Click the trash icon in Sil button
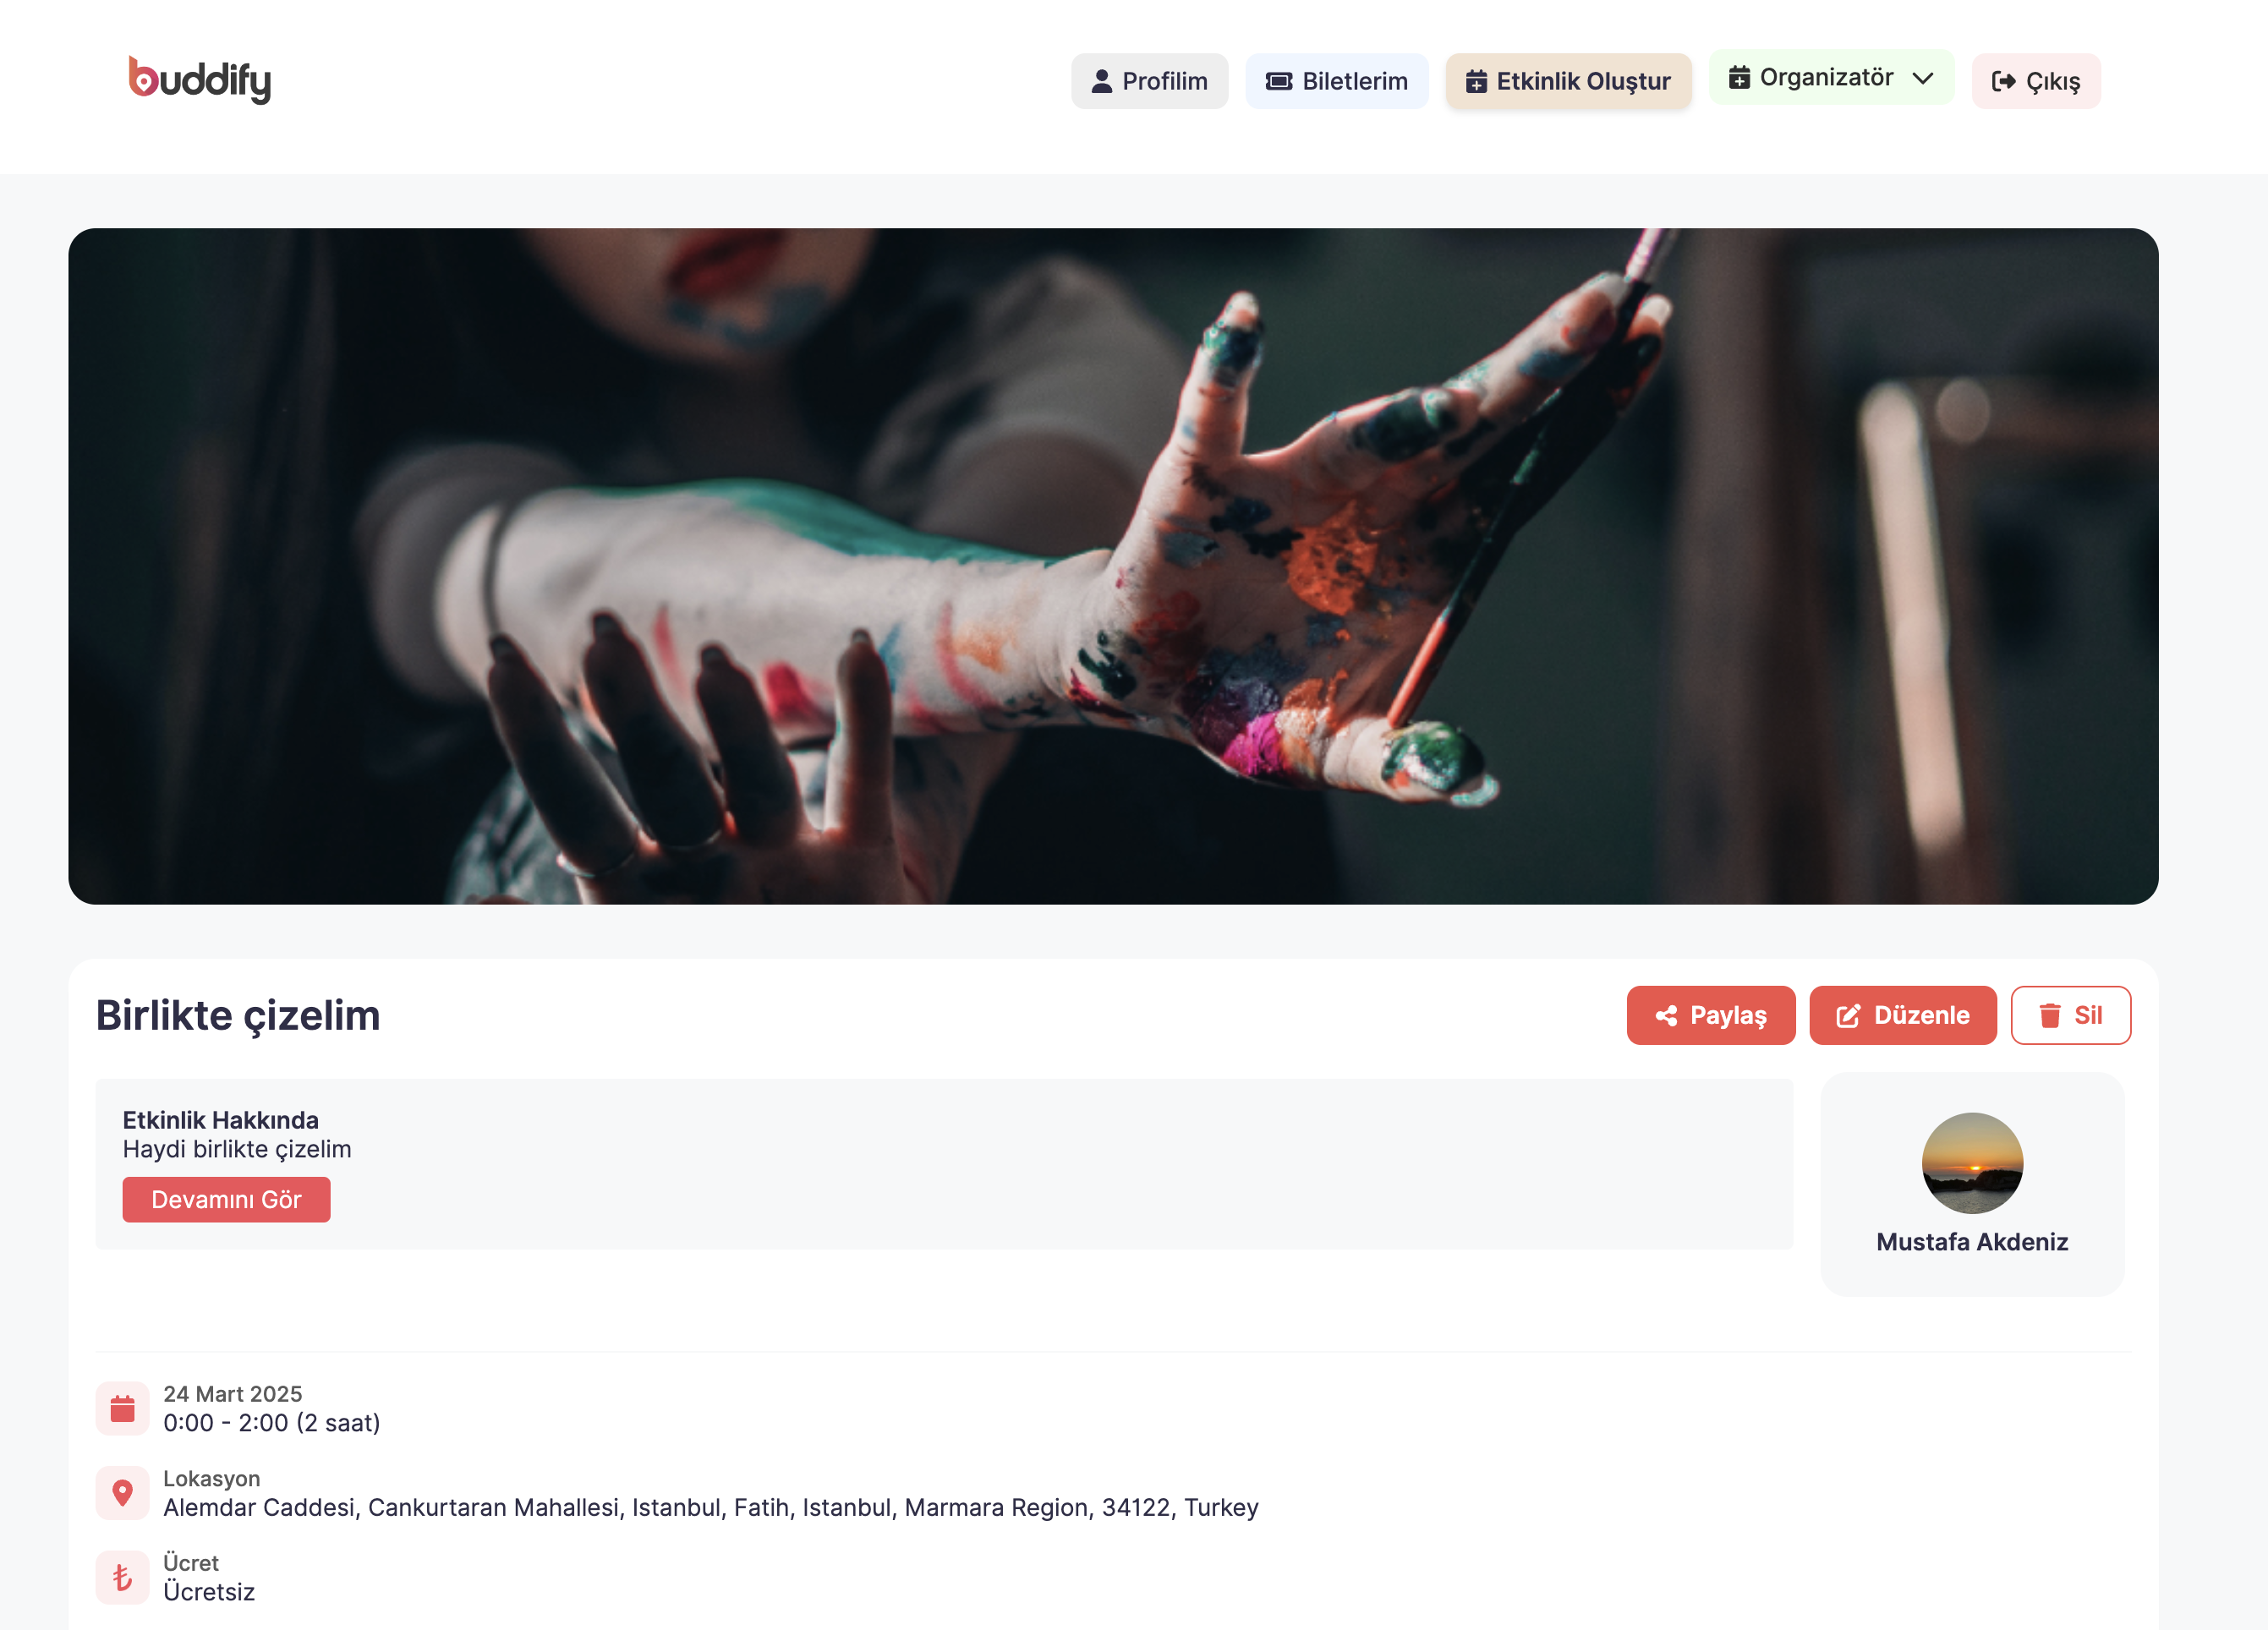Viewport: 2268px width, 1630px height. (x=2050, y=1016)
